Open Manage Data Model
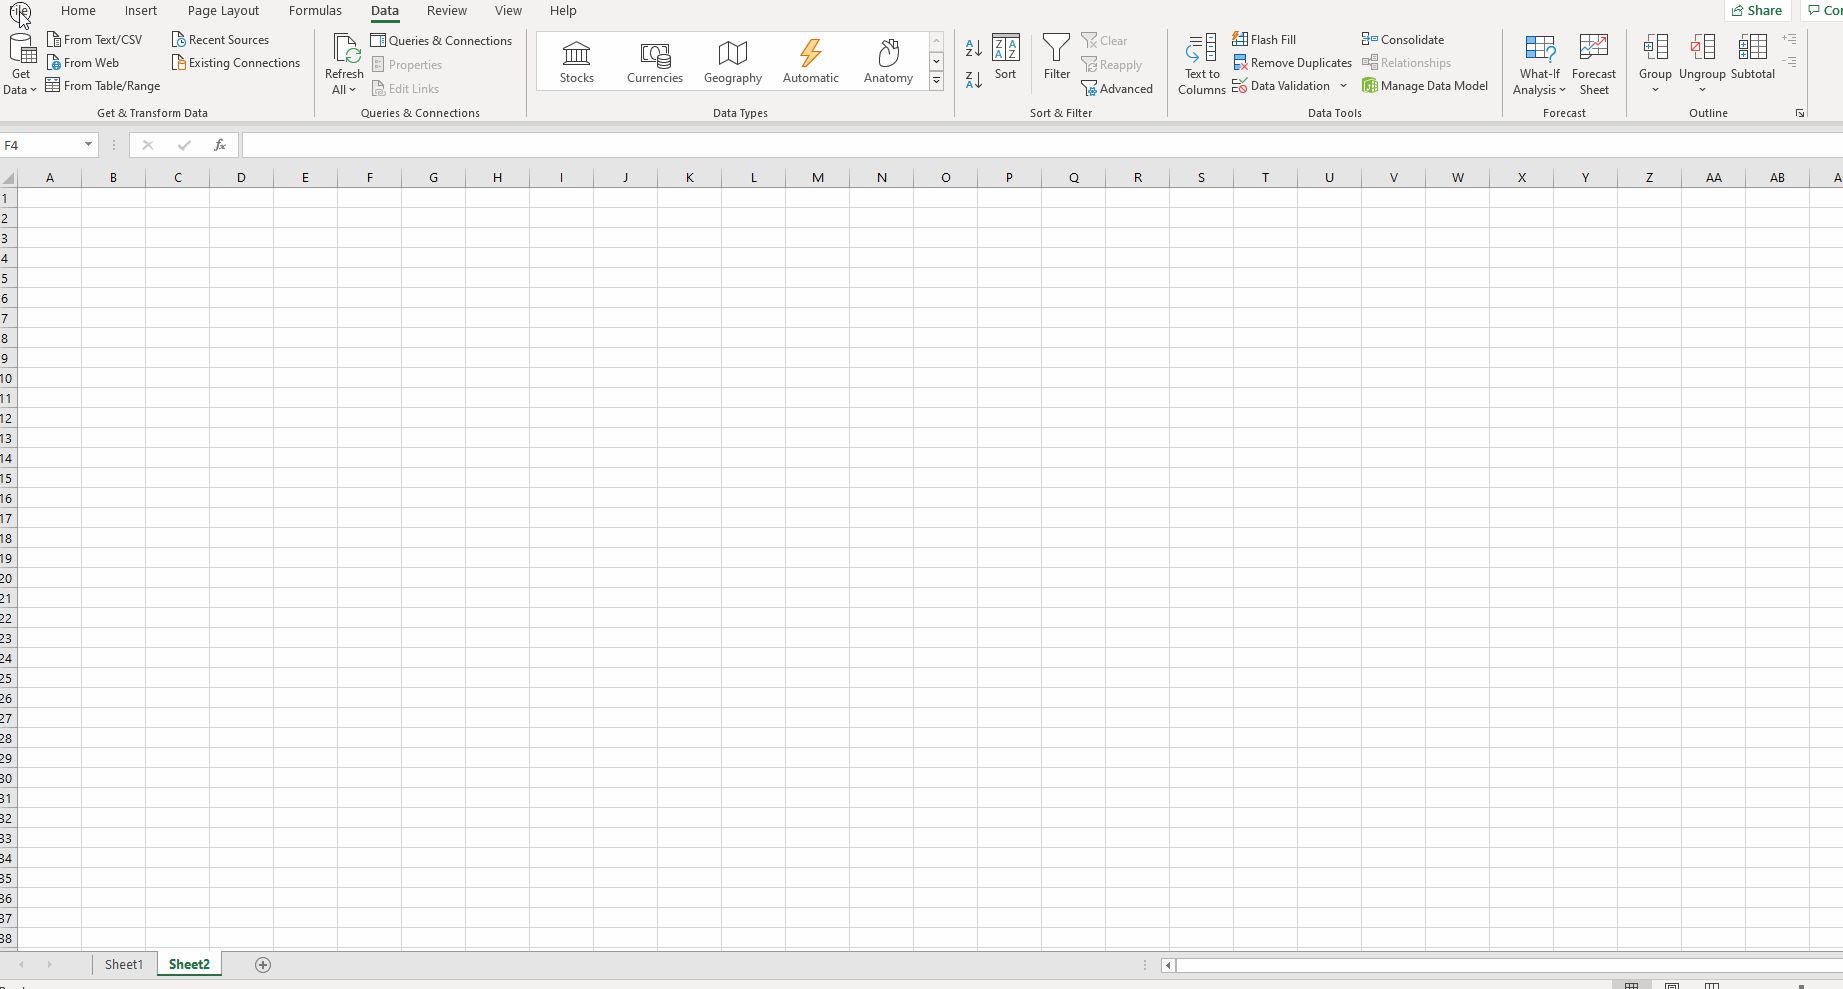The image size is (1843, 989). click(1425, 86)
